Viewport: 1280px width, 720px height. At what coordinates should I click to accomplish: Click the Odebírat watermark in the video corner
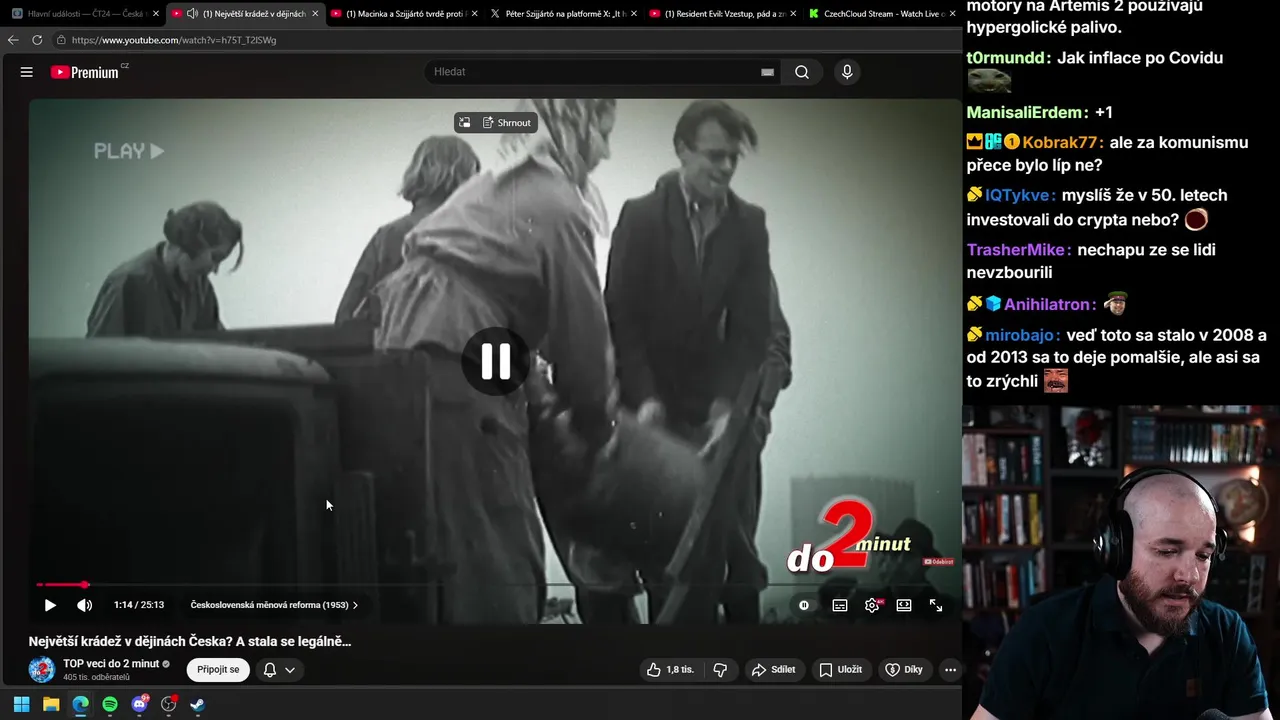938,562
